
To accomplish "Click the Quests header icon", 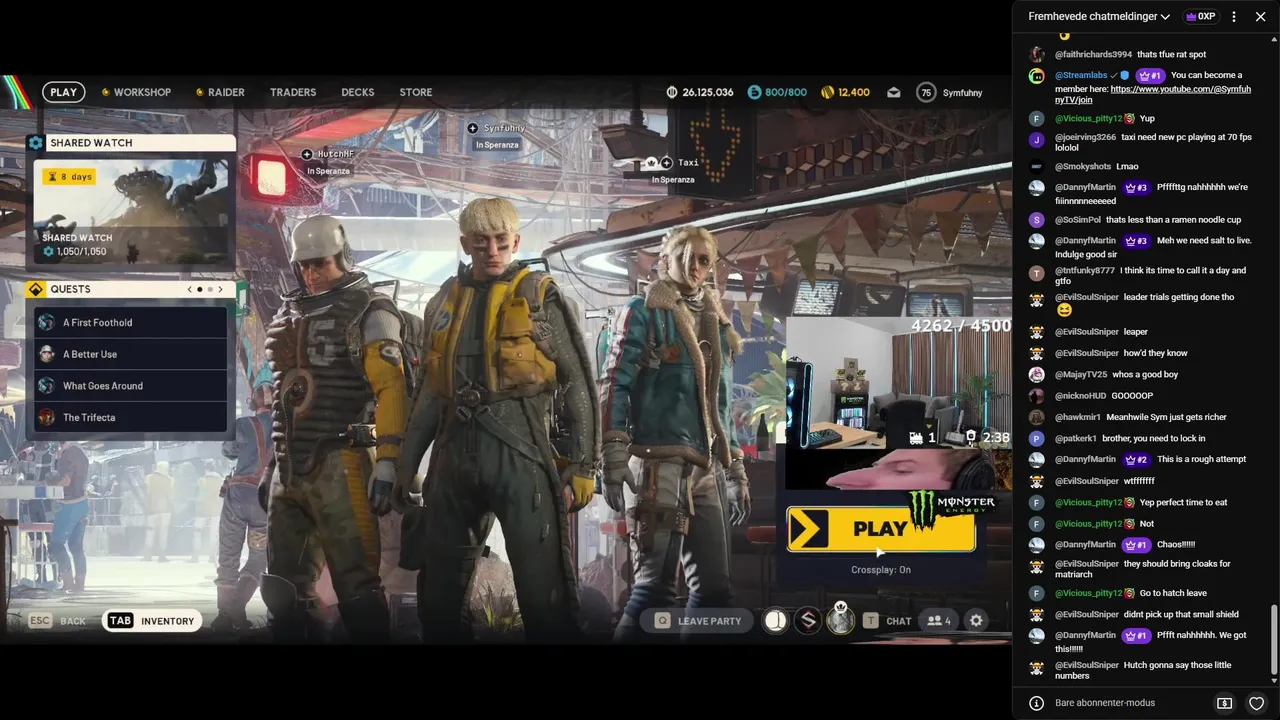I will click(x=36, y=289).
